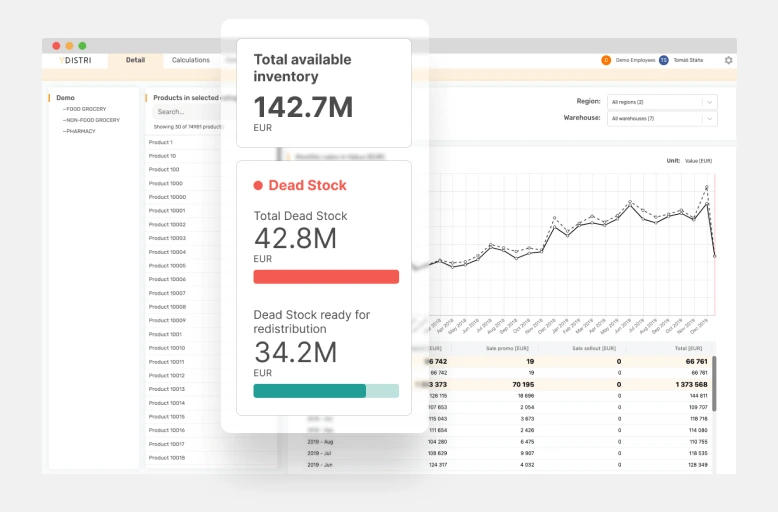This screenshot has width=778, height=512.
Task: Click the total value 66 761 in bold
Action: pos(697,362)
